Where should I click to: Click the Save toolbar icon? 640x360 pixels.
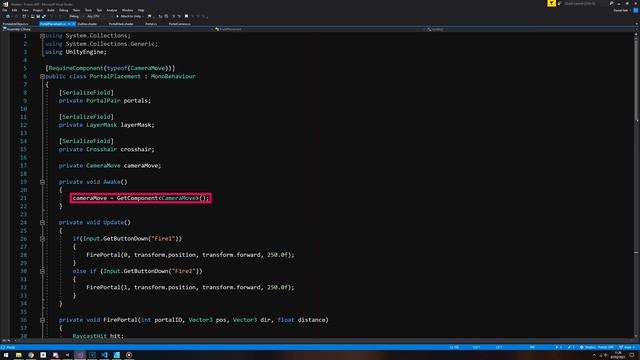pos(38,16)
